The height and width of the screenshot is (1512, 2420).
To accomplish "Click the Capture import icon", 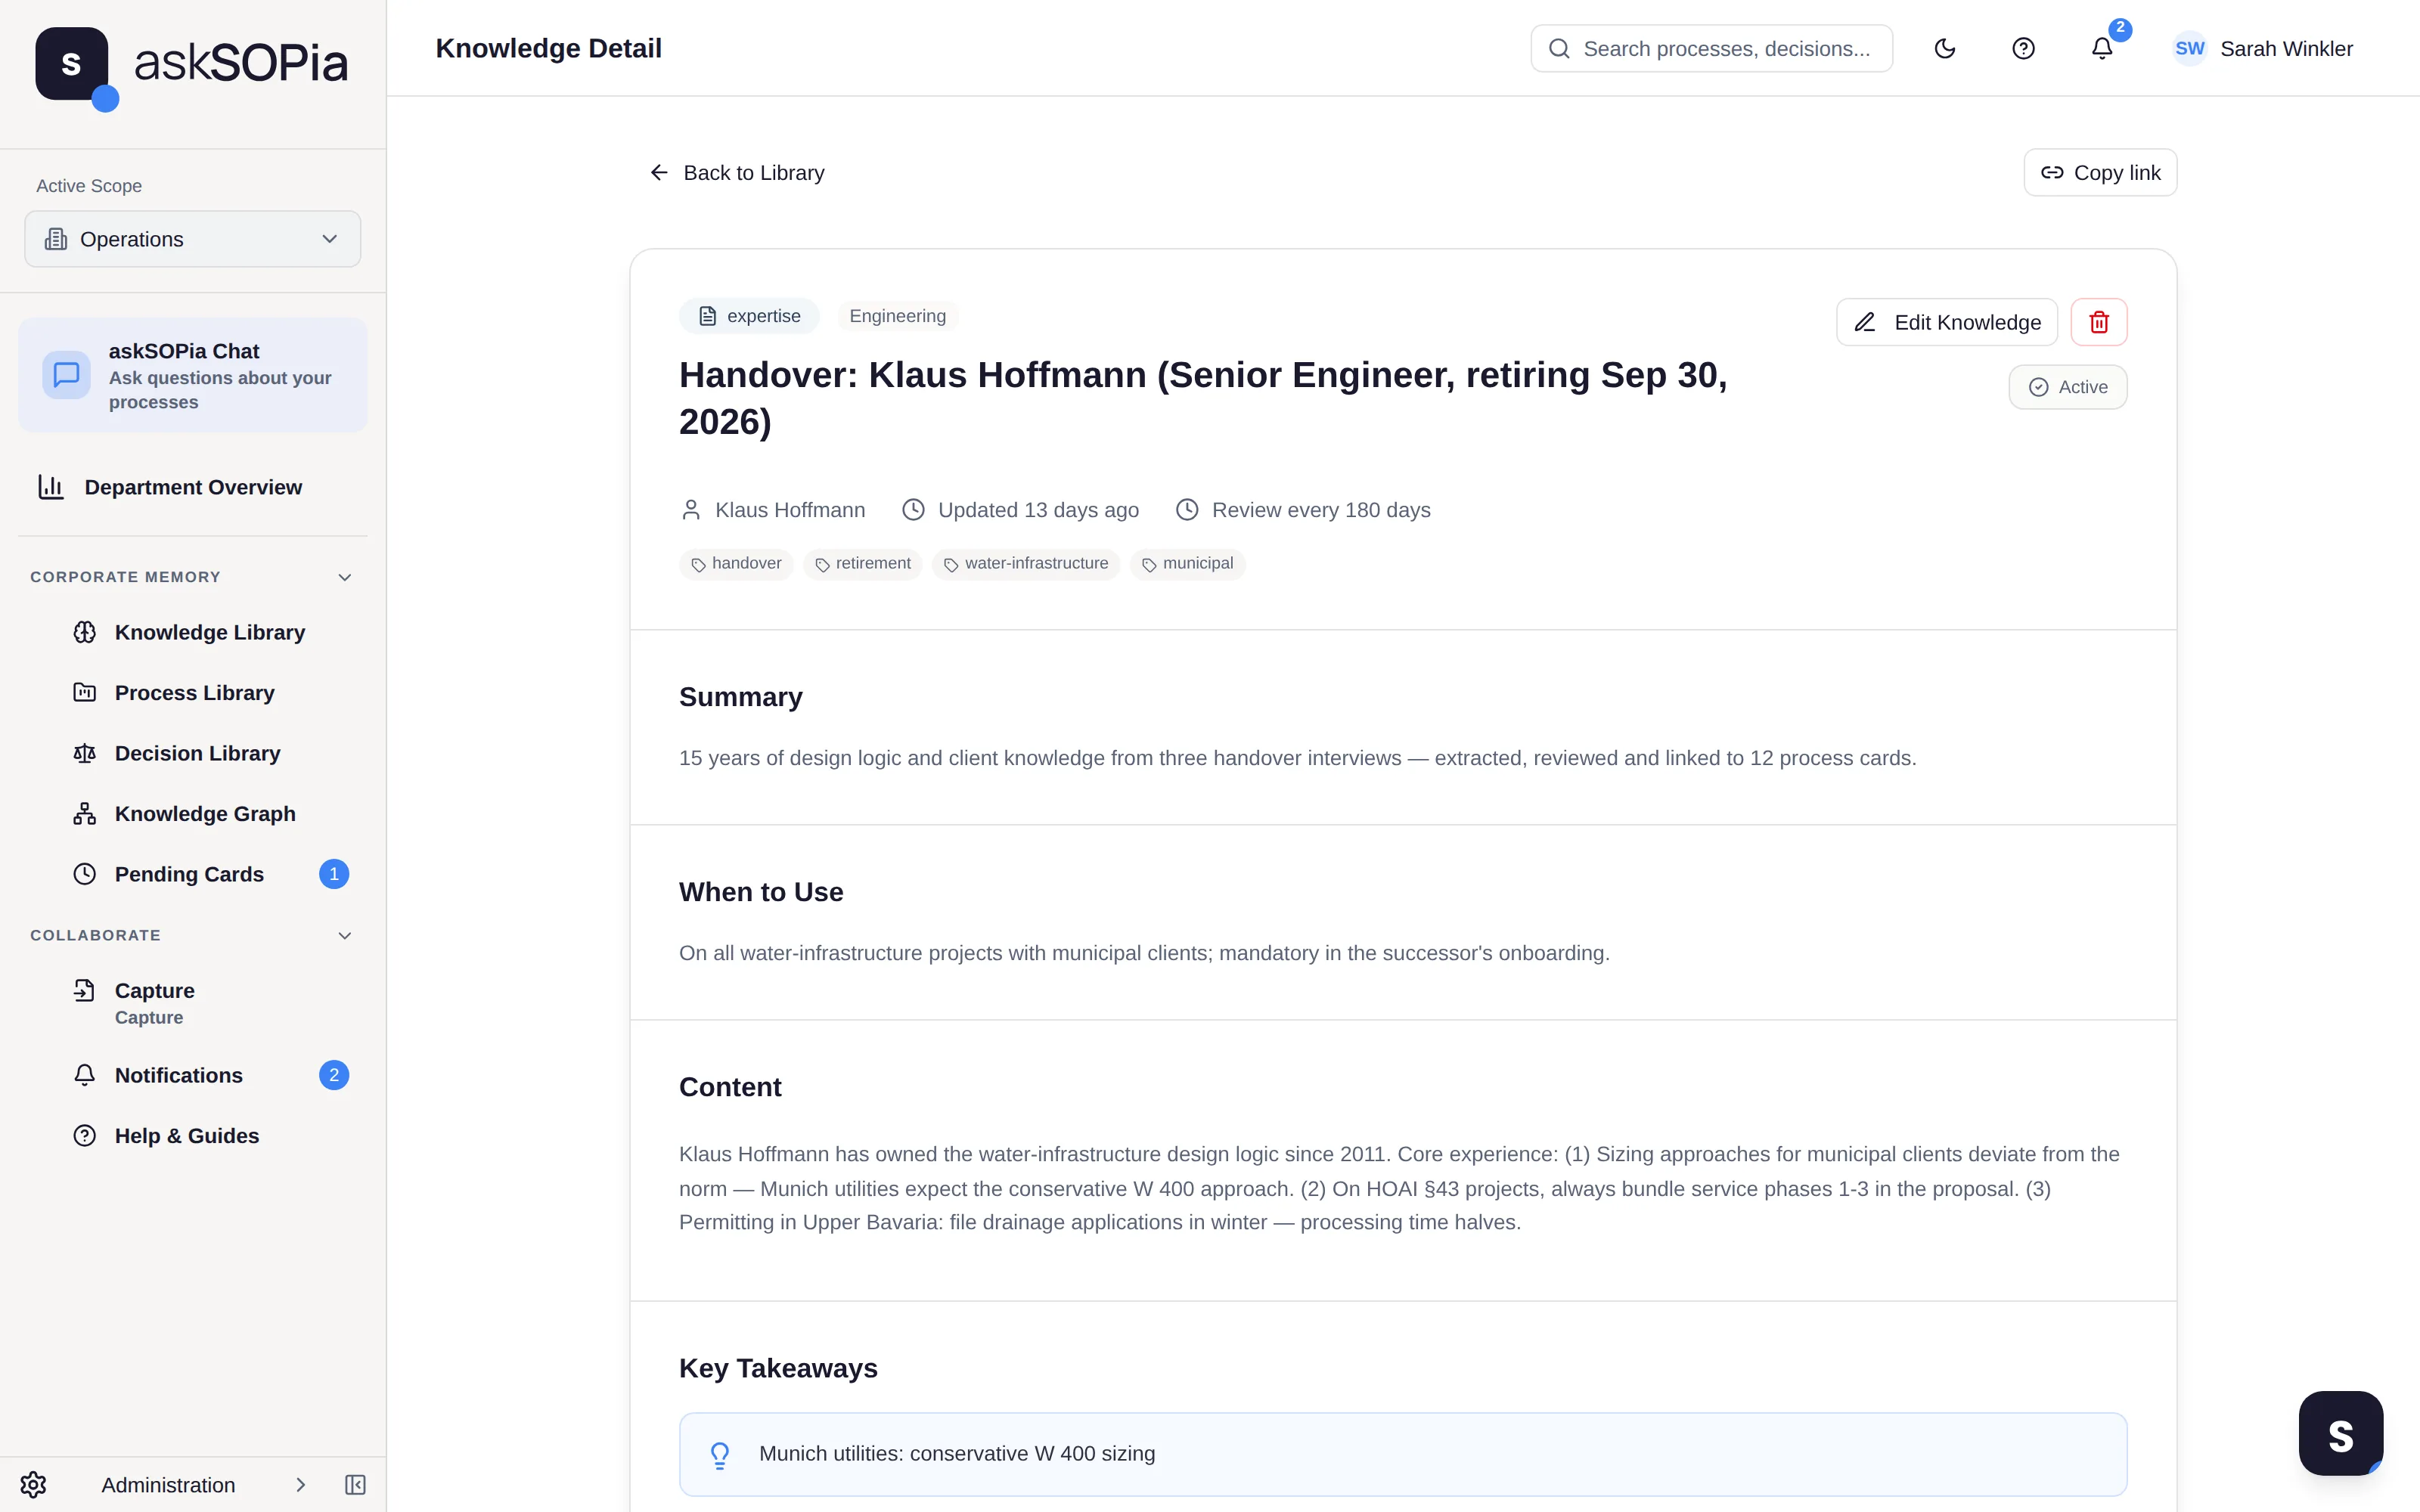I will point(85,991).
